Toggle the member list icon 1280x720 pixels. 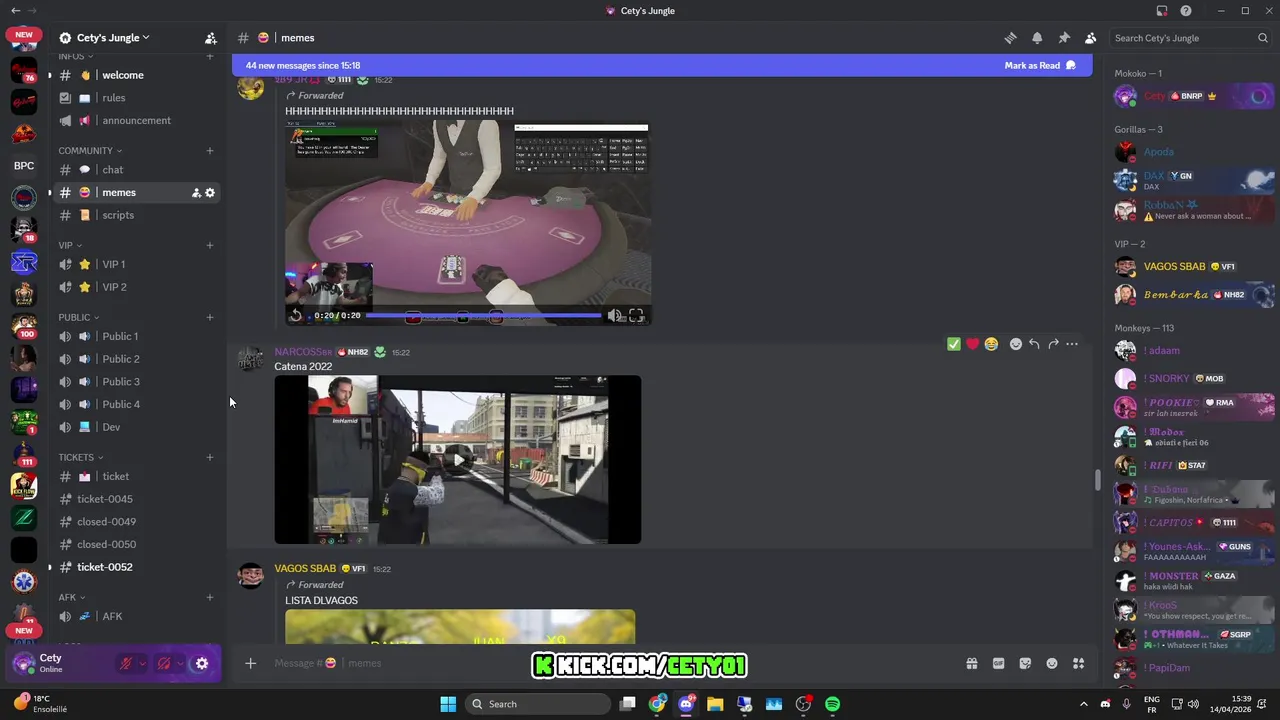click(x=1090, y=38)
